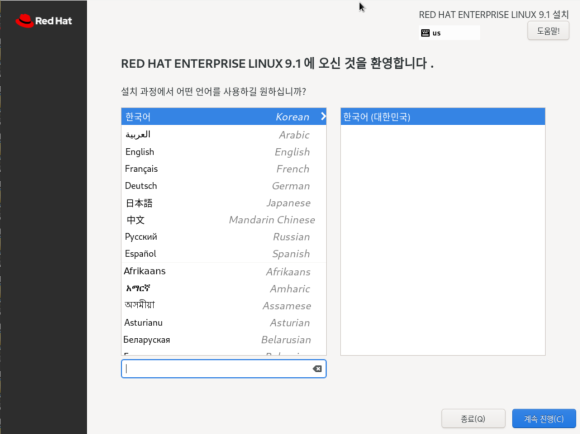
Task: Select Amharic language row
Action: (223, 288)
